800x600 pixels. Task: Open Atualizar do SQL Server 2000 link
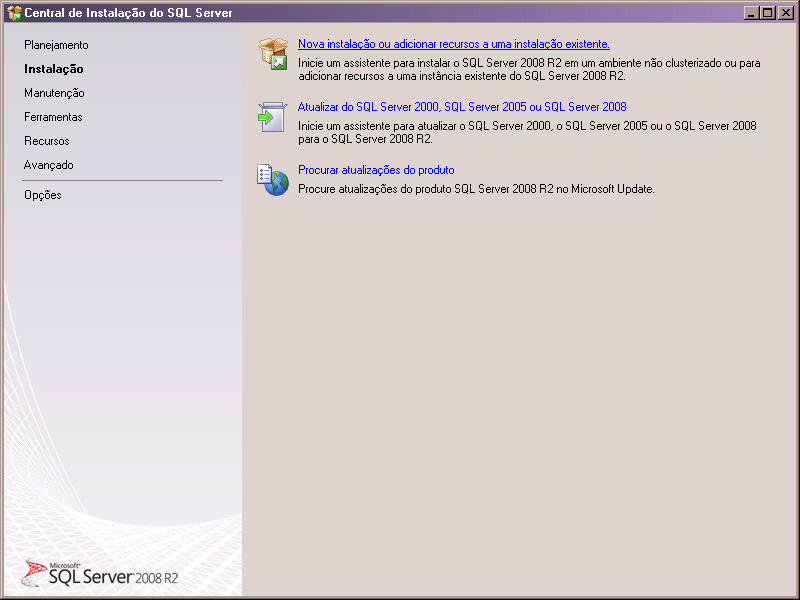[462, 107]
